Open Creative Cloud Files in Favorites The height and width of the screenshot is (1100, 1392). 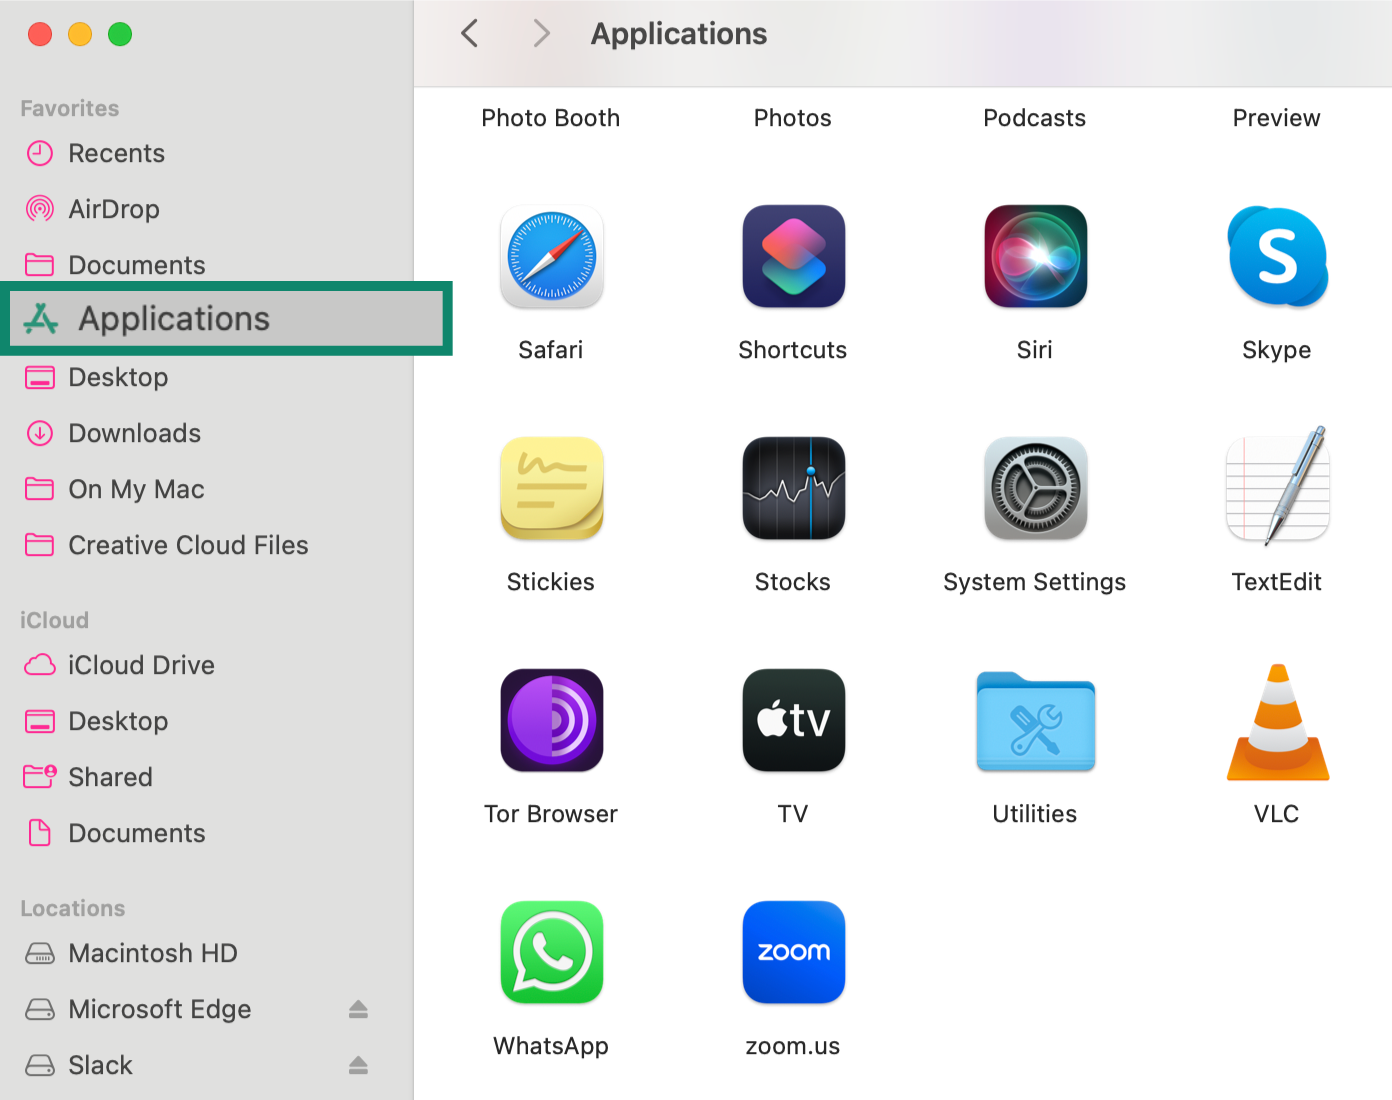click(187, 545)
